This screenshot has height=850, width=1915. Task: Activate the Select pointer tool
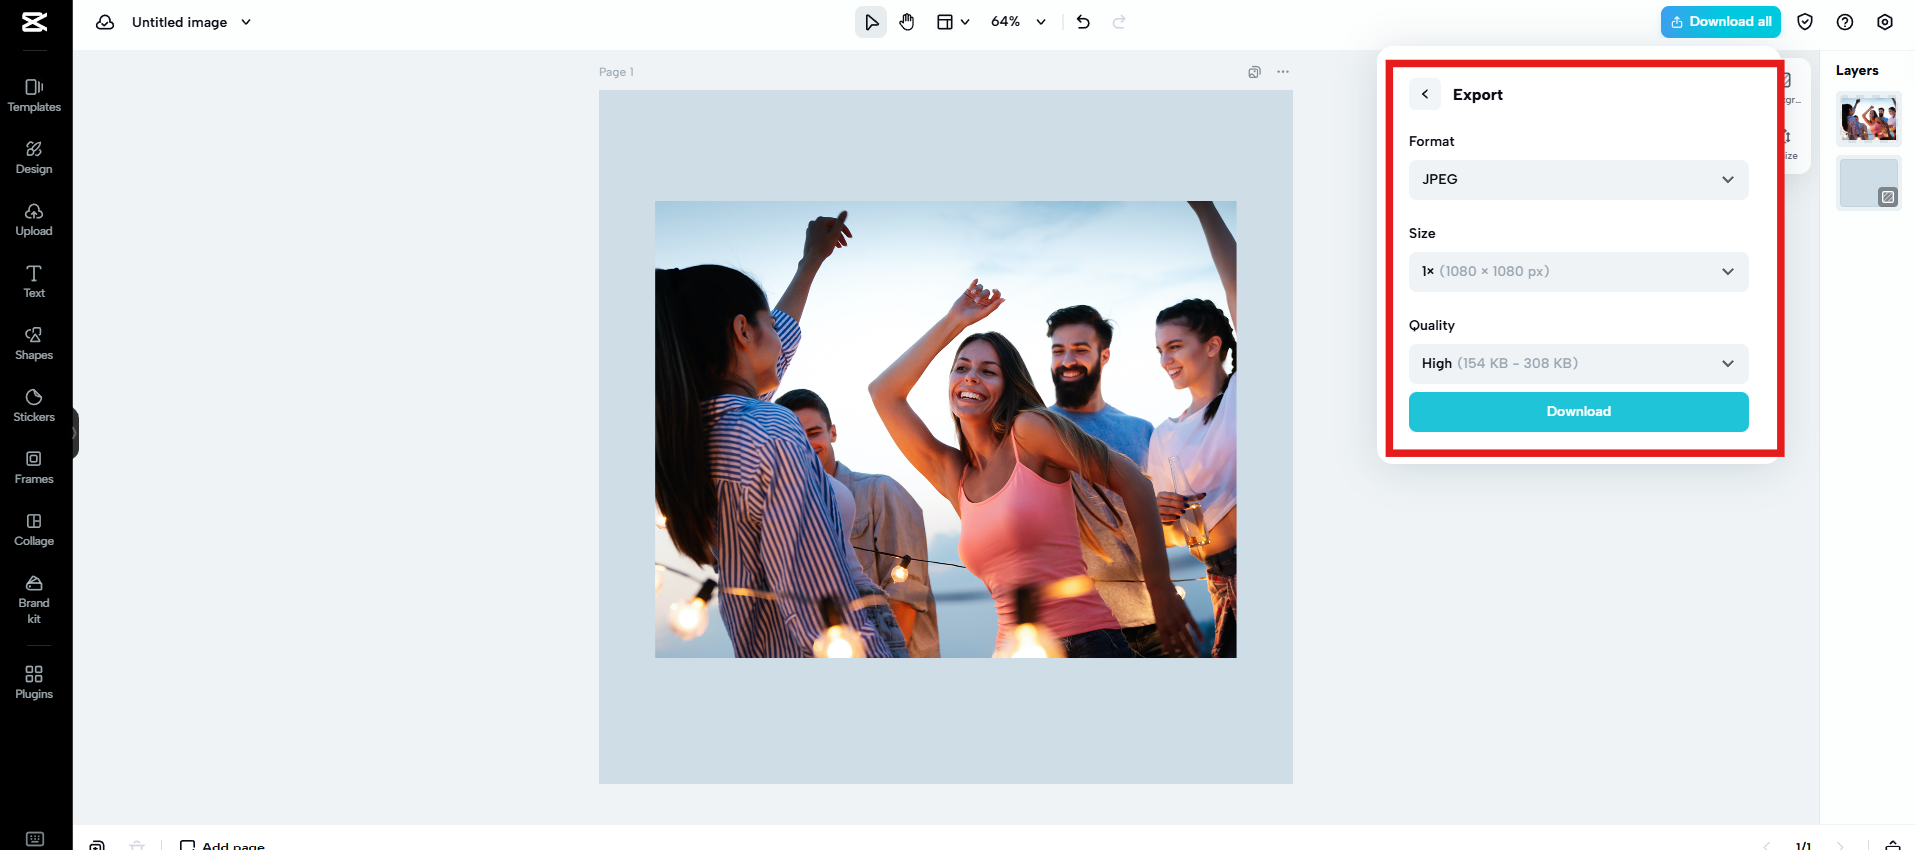tap(871, 22)
